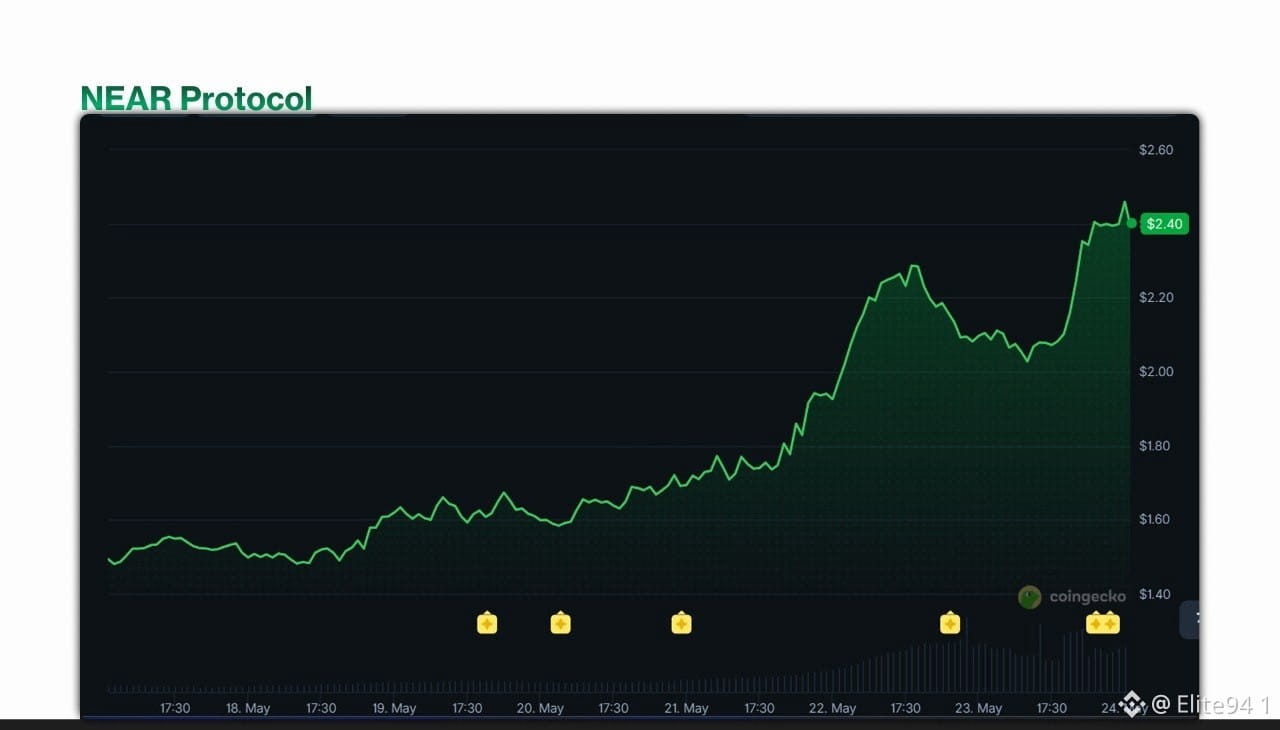This screenshot has height=730, width=1280.
Task: Click the 18. May date label
Action: pyautogui.click(x=248, y=708)
